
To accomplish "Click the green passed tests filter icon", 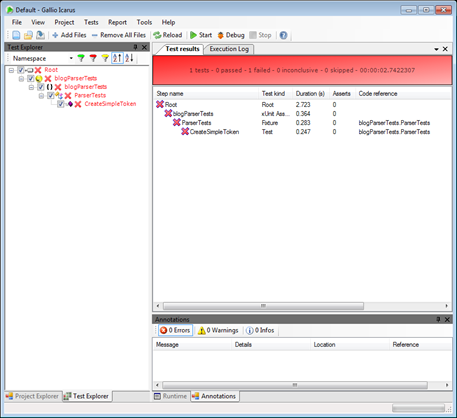I will click(x=81, y=58).
